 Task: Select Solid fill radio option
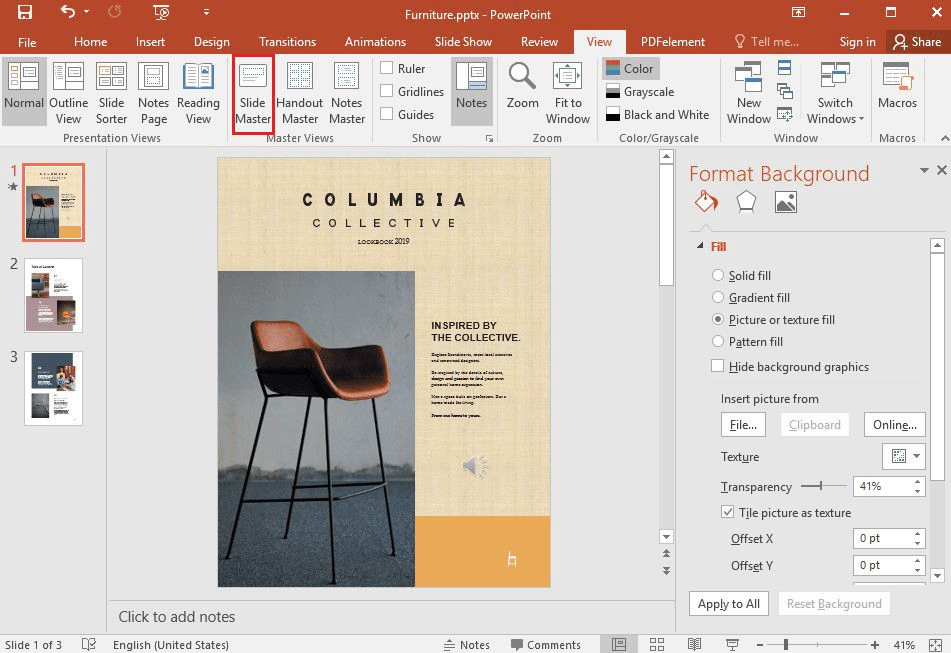pyautogui.click(x=718, y=276)
